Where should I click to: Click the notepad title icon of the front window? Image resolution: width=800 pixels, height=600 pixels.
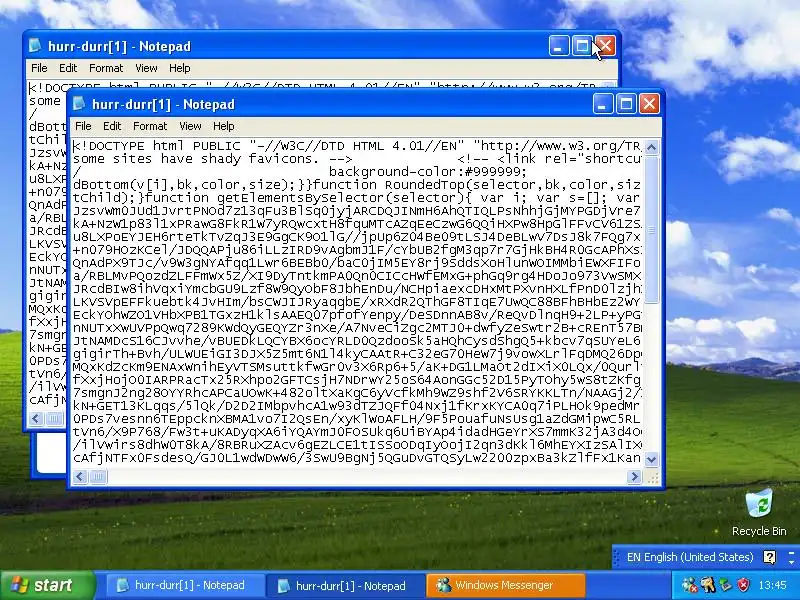click(x=79, y=104)
